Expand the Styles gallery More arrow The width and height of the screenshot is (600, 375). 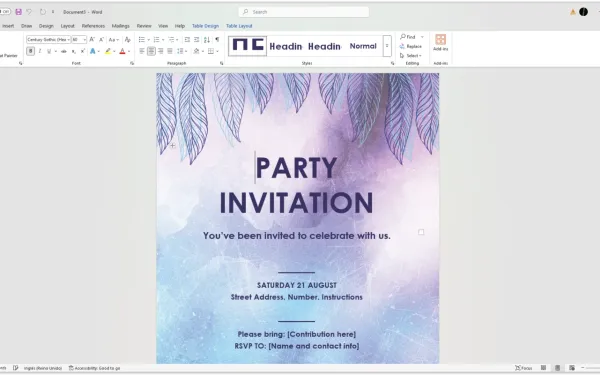pyautogui.click(x=387, y=46)
